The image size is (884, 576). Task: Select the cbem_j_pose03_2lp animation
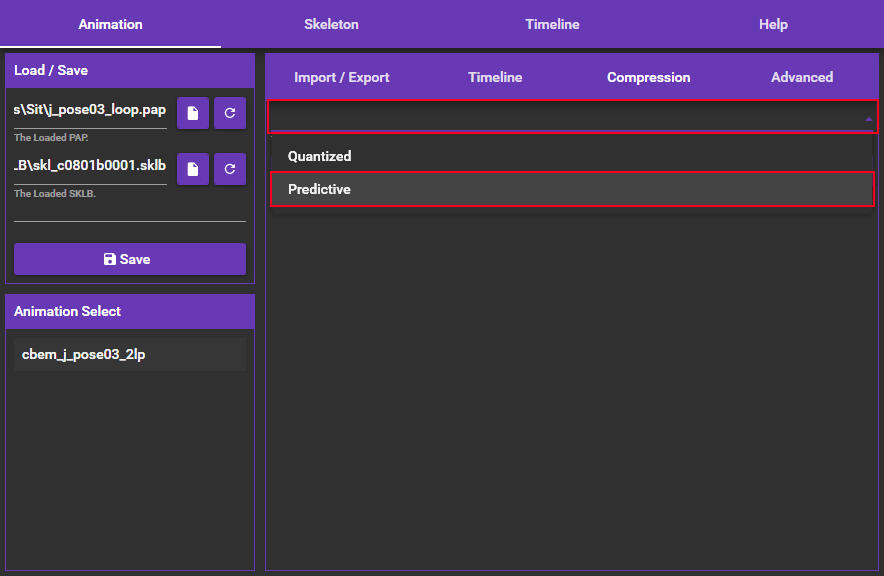point(130,354)
